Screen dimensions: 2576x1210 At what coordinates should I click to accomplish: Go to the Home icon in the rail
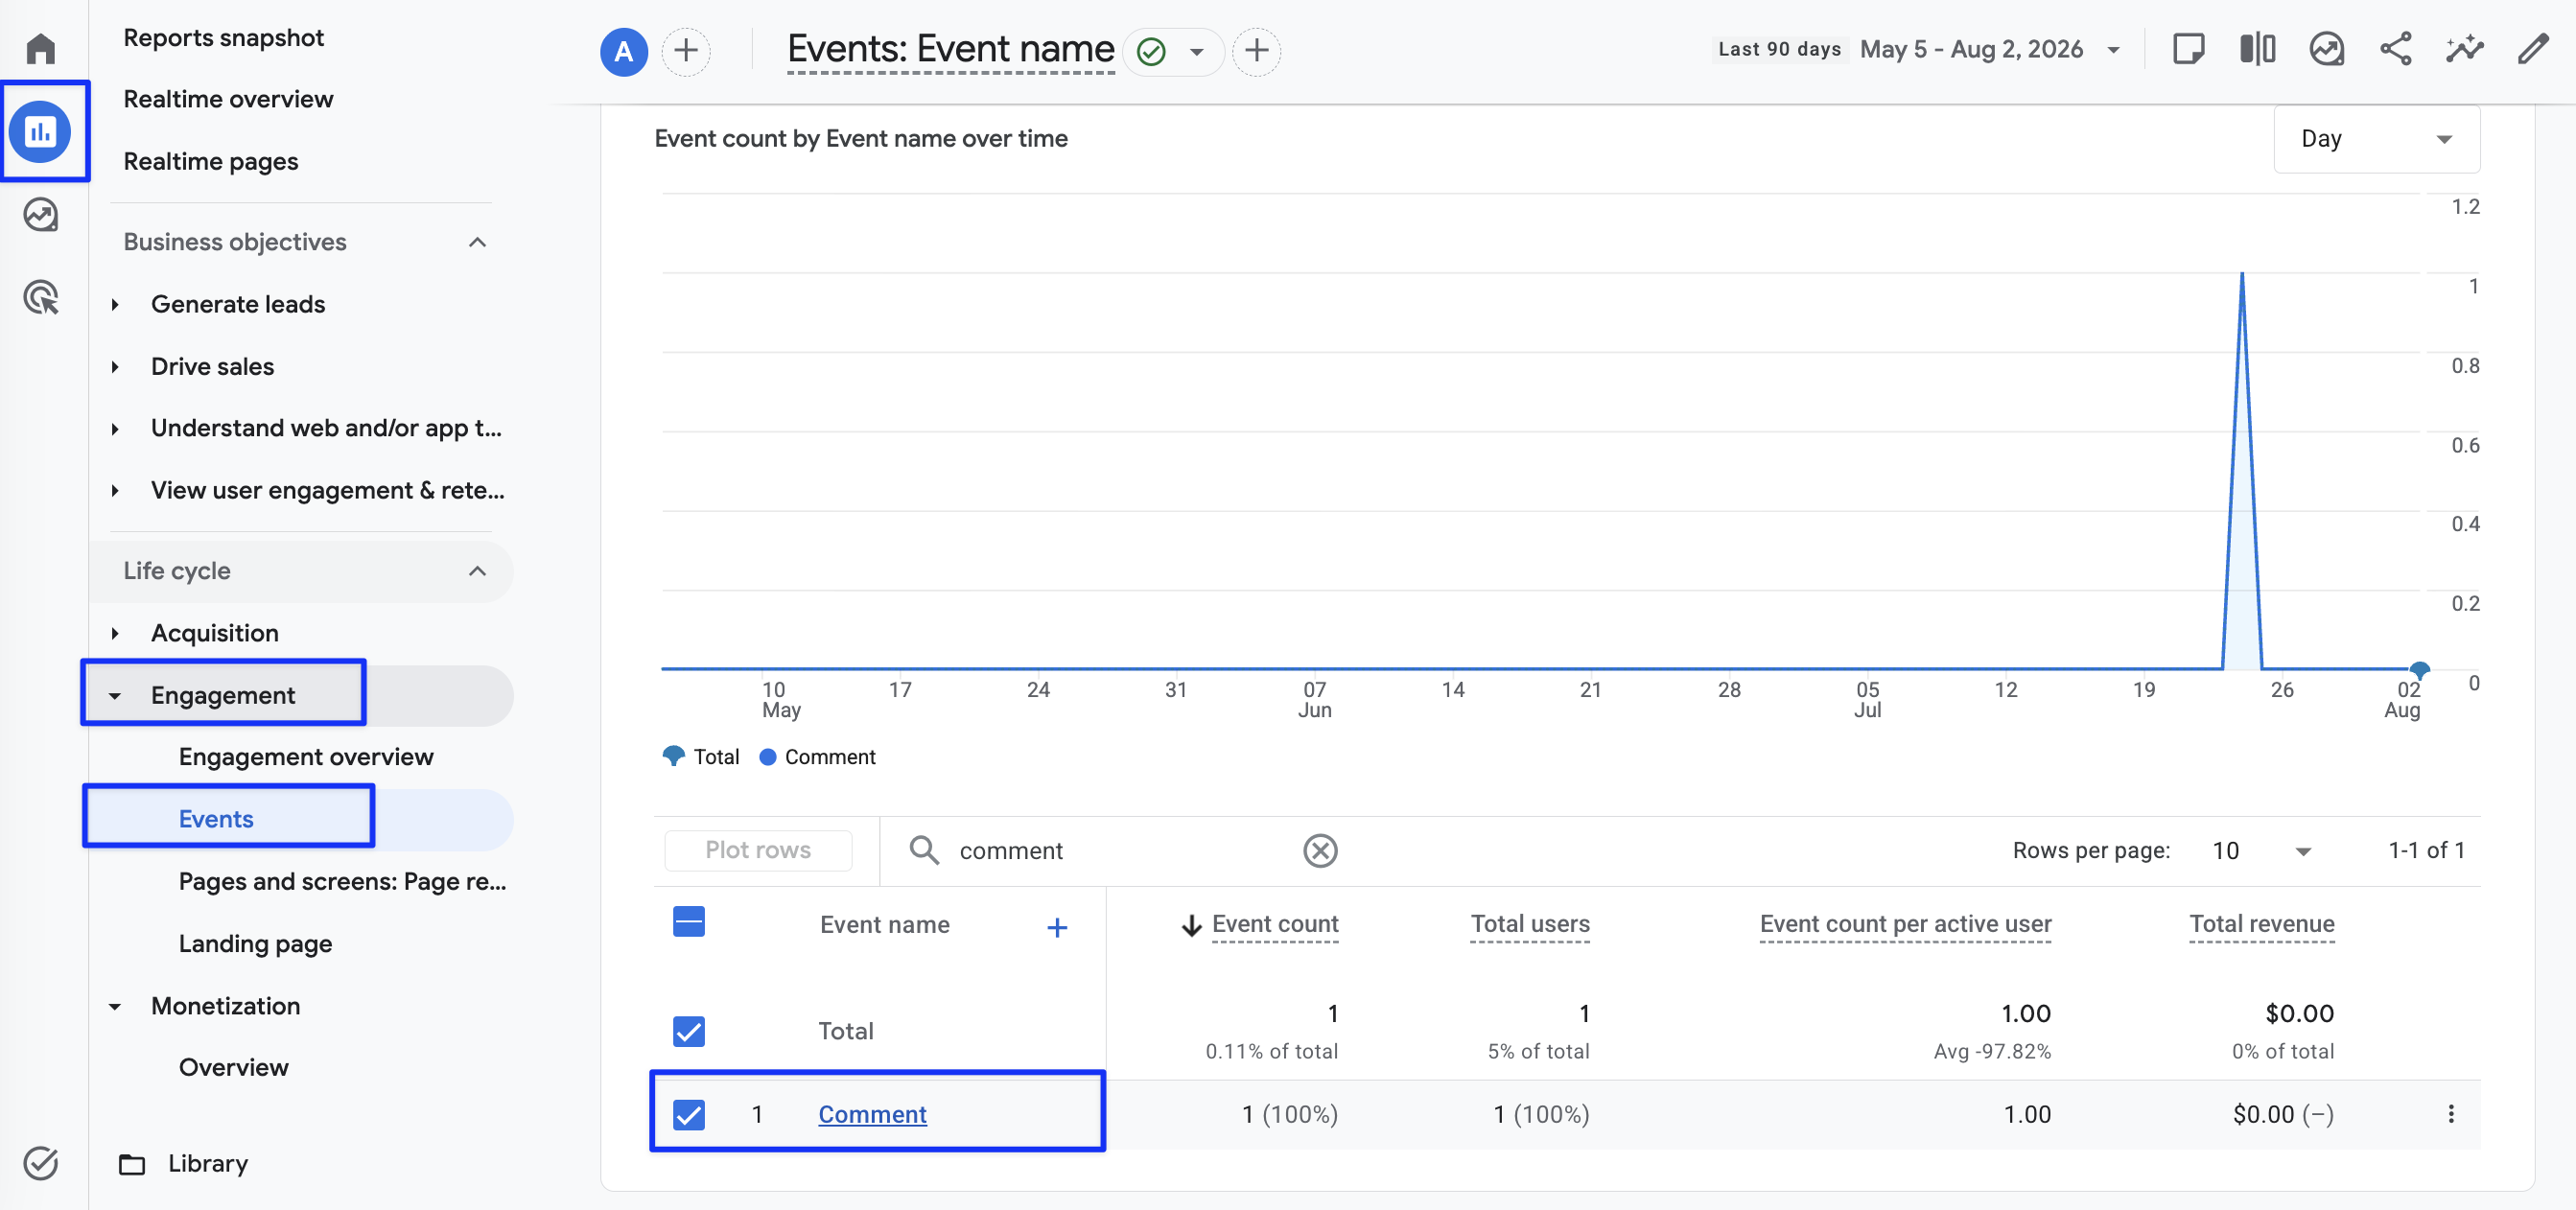(x=41, y=48)
